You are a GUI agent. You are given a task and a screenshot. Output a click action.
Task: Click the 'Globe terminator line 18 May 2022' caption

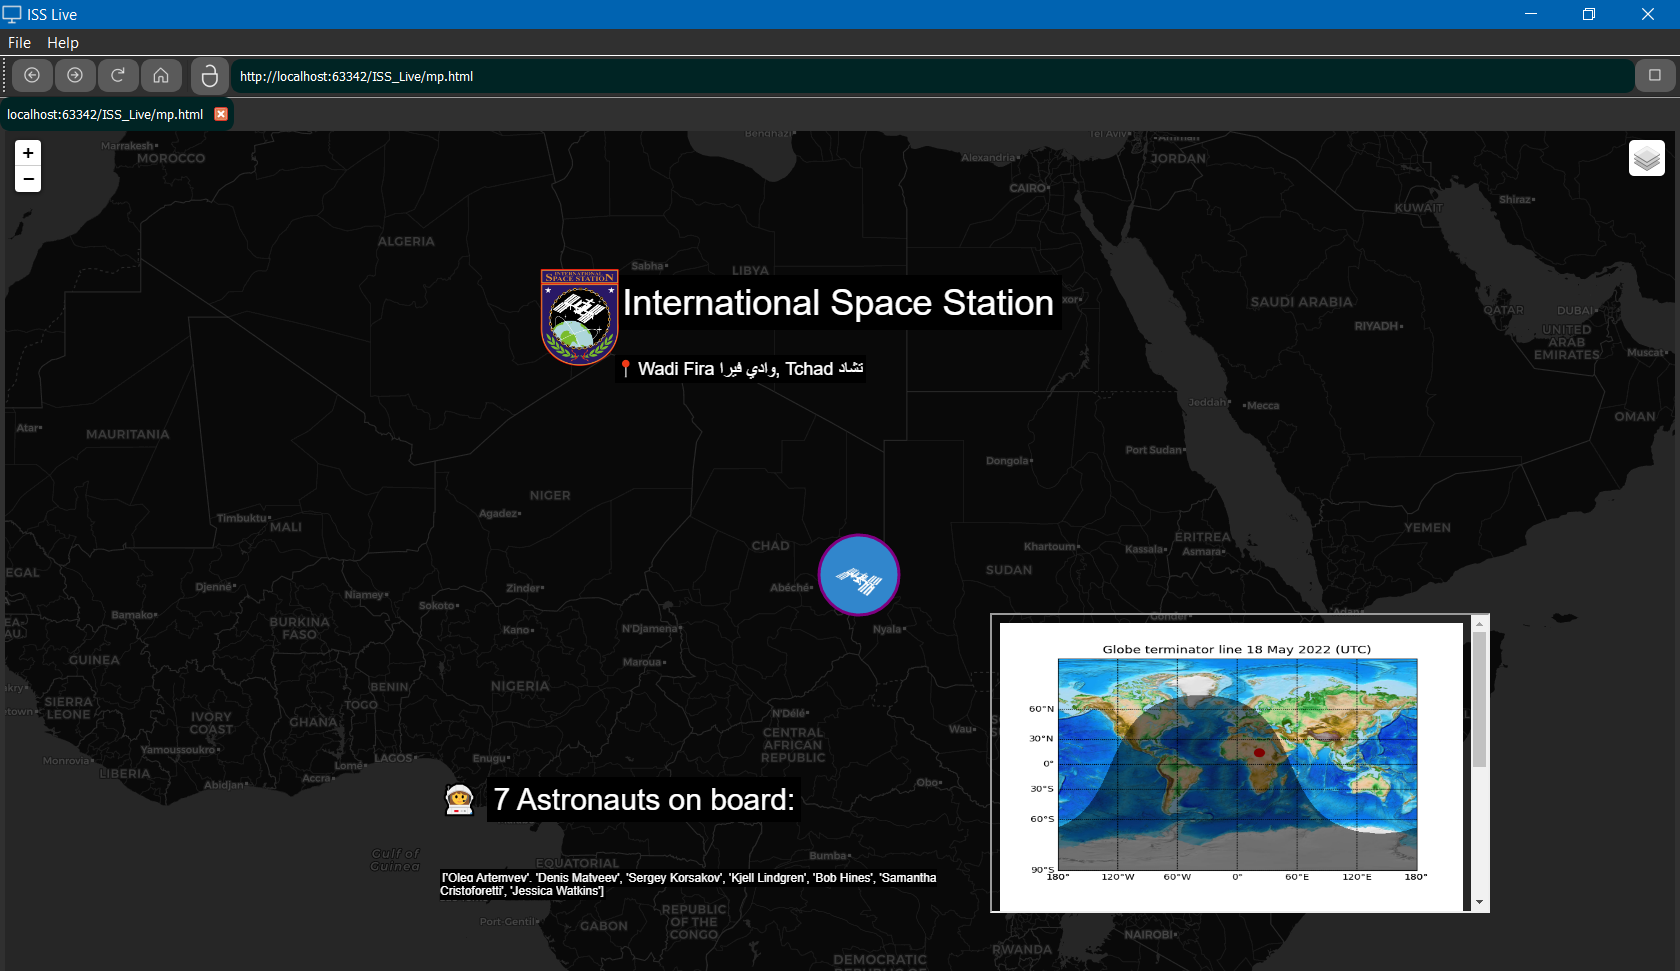[1236, 649]
